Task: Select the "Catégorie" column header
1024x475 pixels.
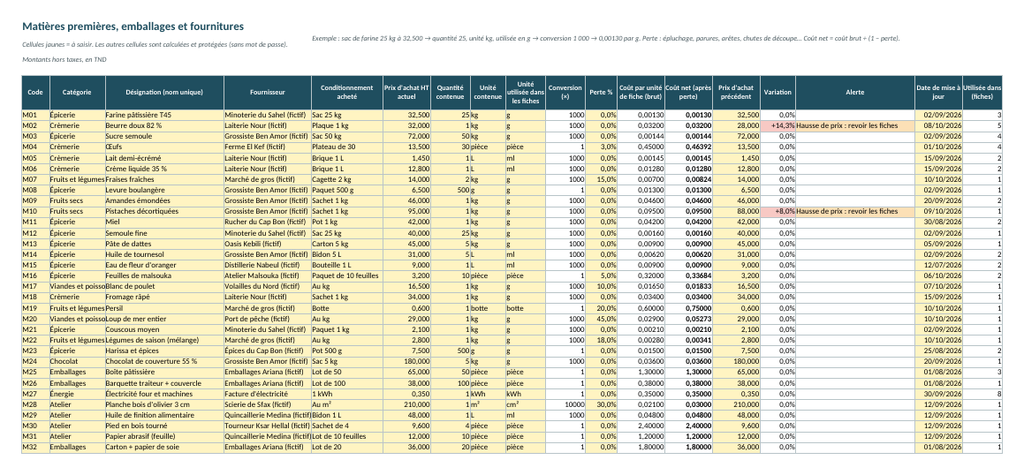Action: [x=77, y=93]
